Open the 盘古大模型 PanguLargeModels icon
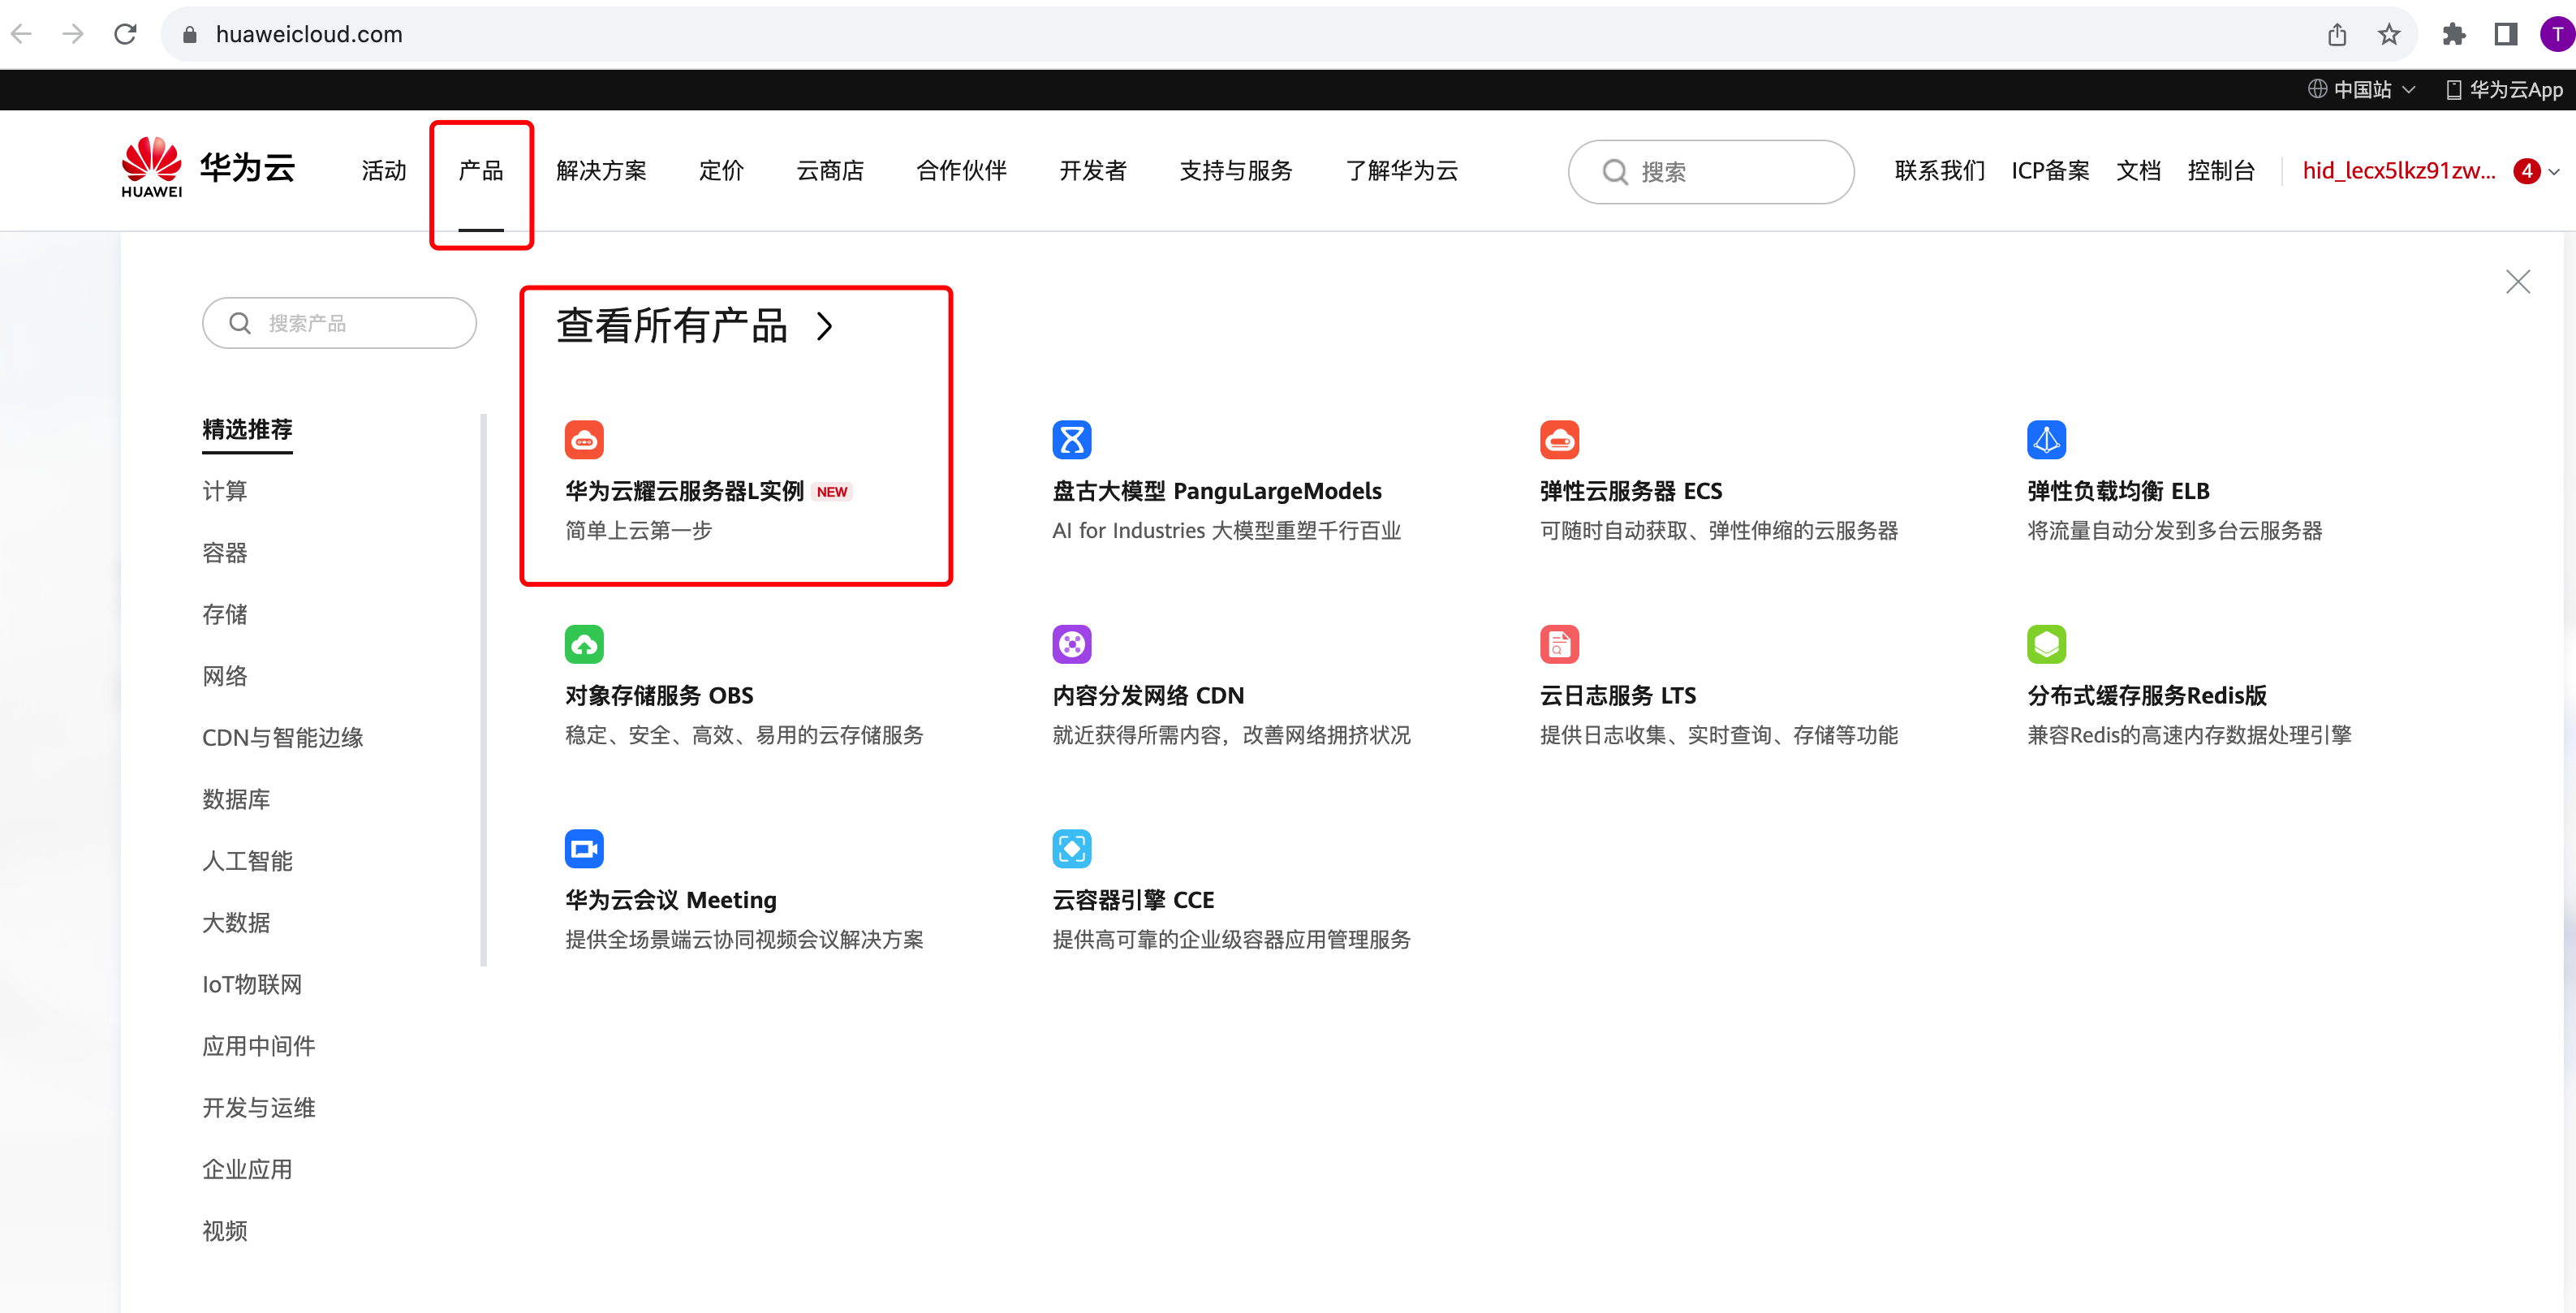The image size is (2576, 1313). tap(1071, 440)
